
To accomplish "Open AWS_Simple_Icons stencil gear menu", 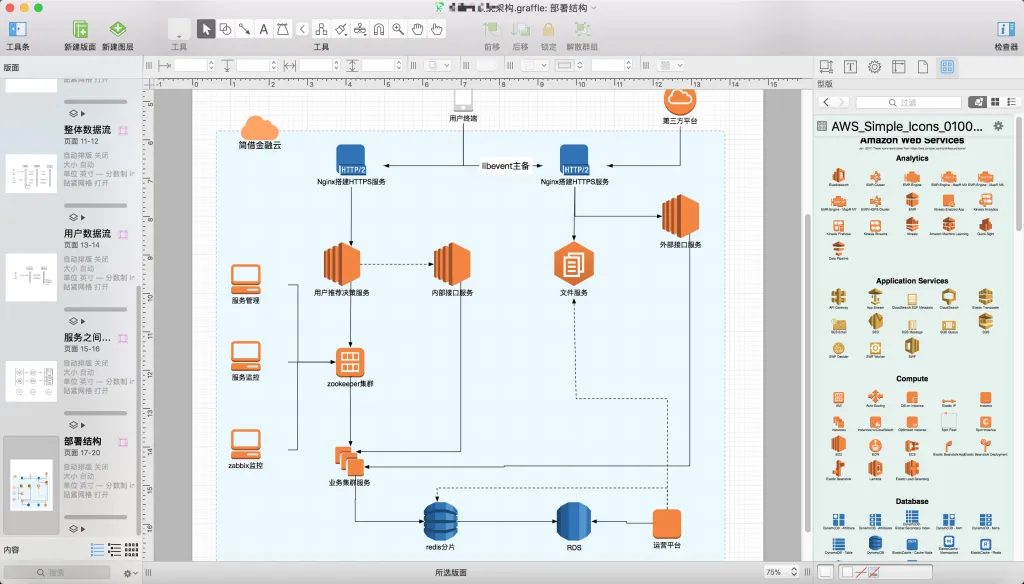I will point(998,126).
